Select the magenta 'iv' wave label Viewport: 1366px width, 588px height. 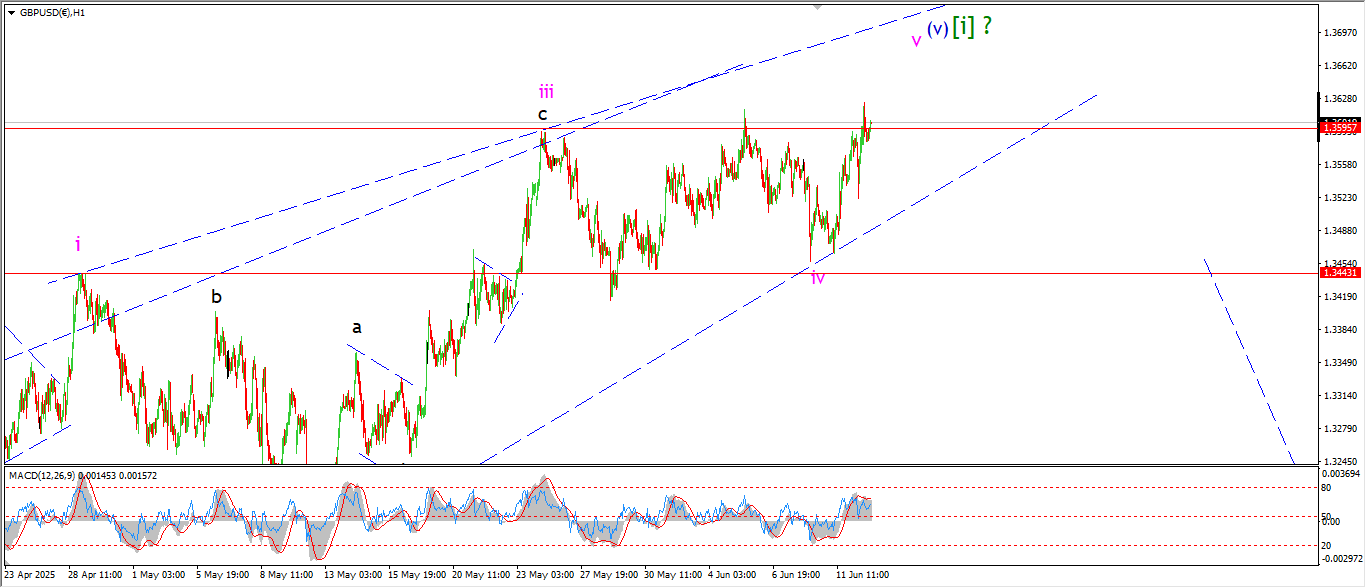818,277
